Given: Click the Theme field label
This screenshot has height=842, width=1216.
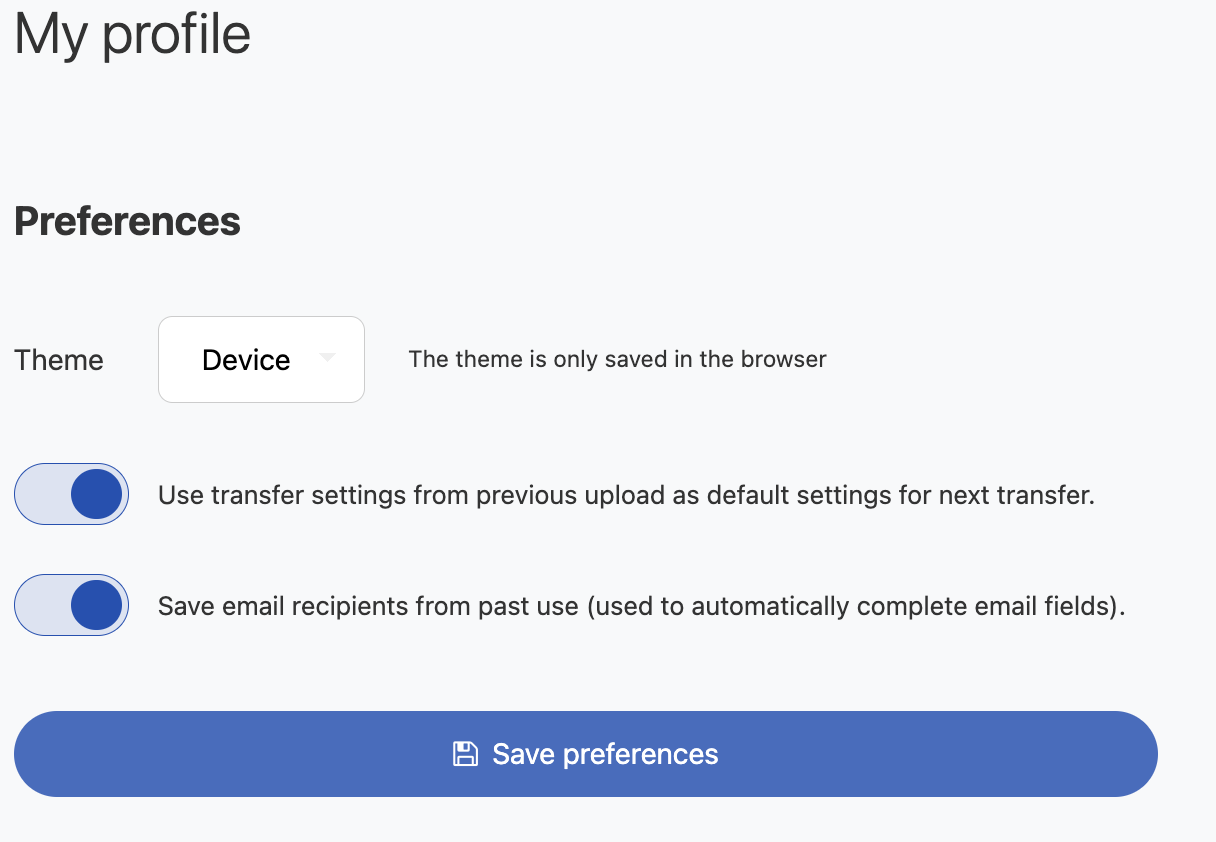Looking at the screenshot, I should (x=59, y=360).
